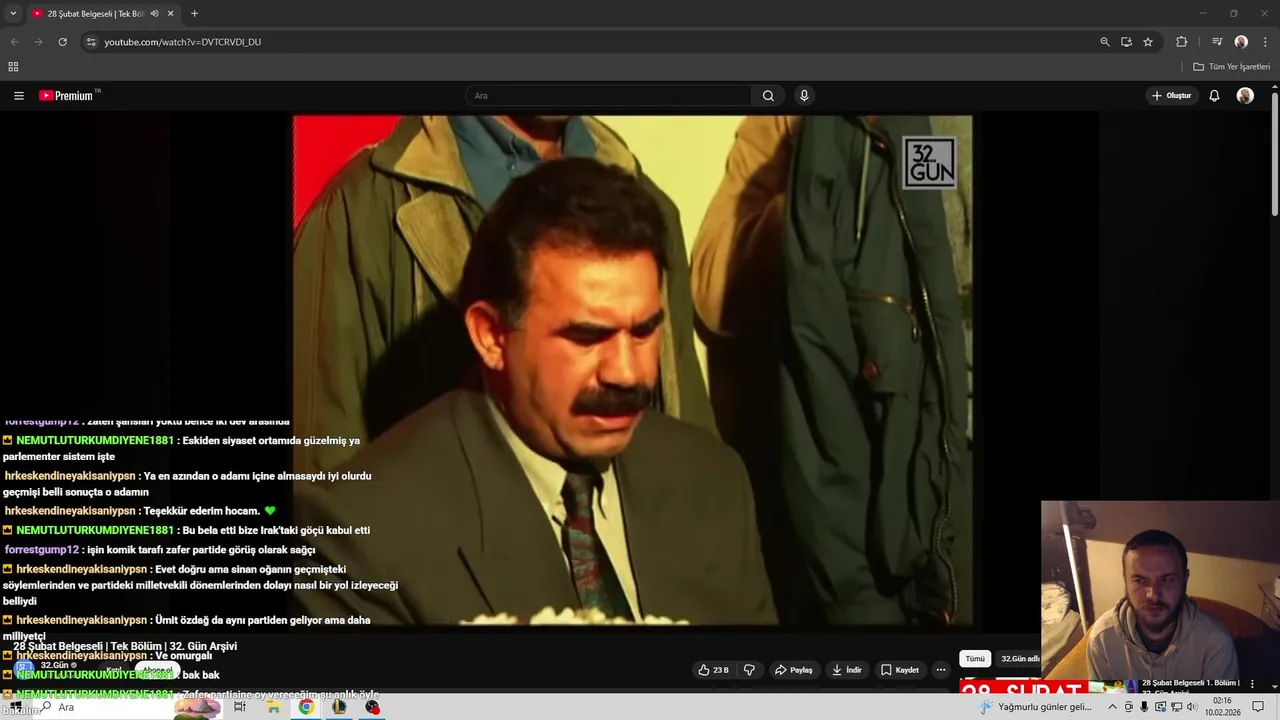Open Yağmurlu günler weather widget
Viewport: 1280px width, 720px height.
1036,707
